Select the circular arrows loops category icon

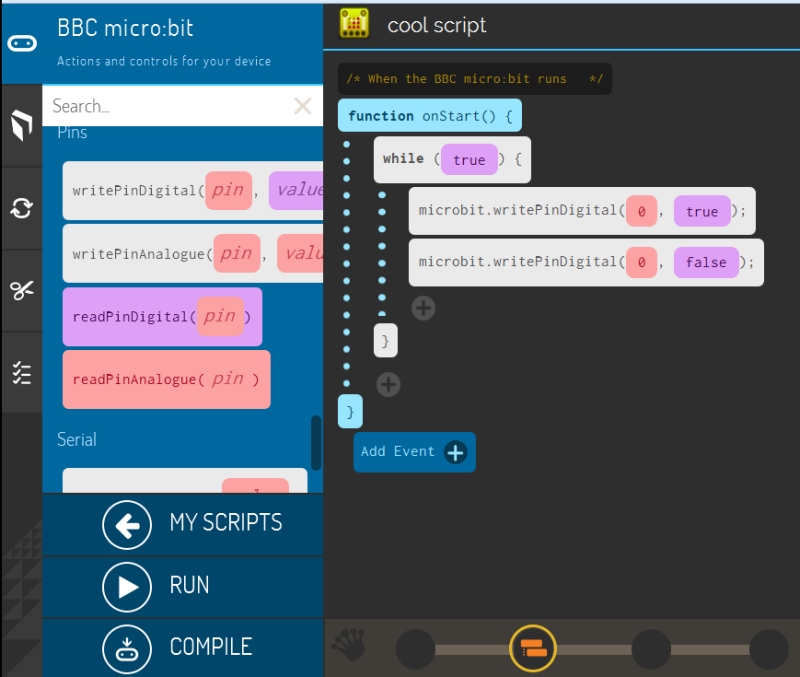pos(21,208)
